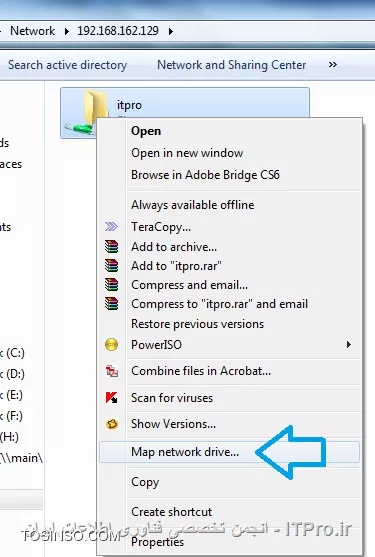Click the Show Versions icon
375x557 pixels.
click(112, 424)
